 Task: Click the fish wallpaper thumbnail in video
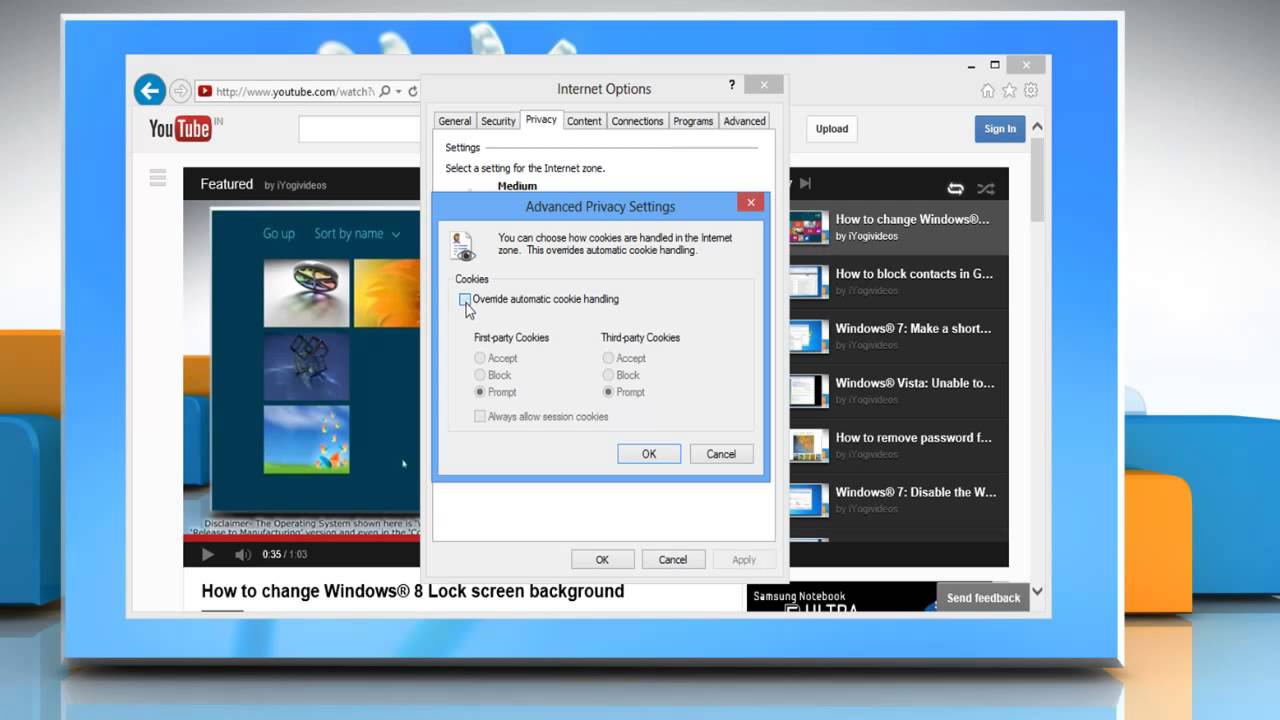pos(306,439)
